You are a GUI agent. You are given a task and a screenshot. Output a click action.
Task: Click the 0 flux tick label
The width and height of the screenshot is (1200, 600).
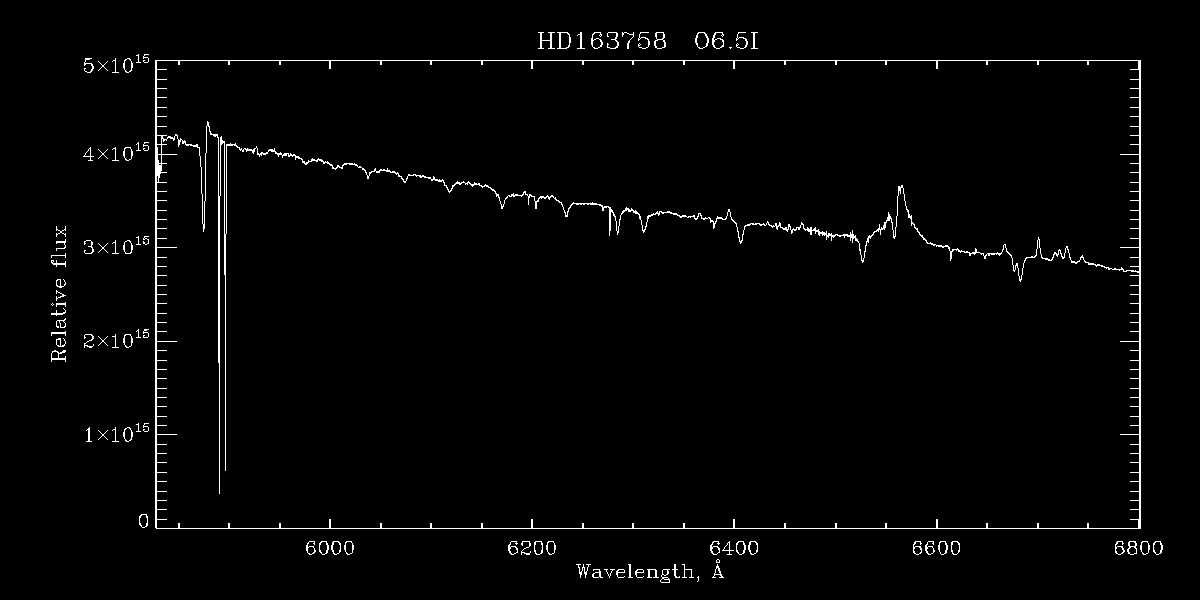[144, 521]
